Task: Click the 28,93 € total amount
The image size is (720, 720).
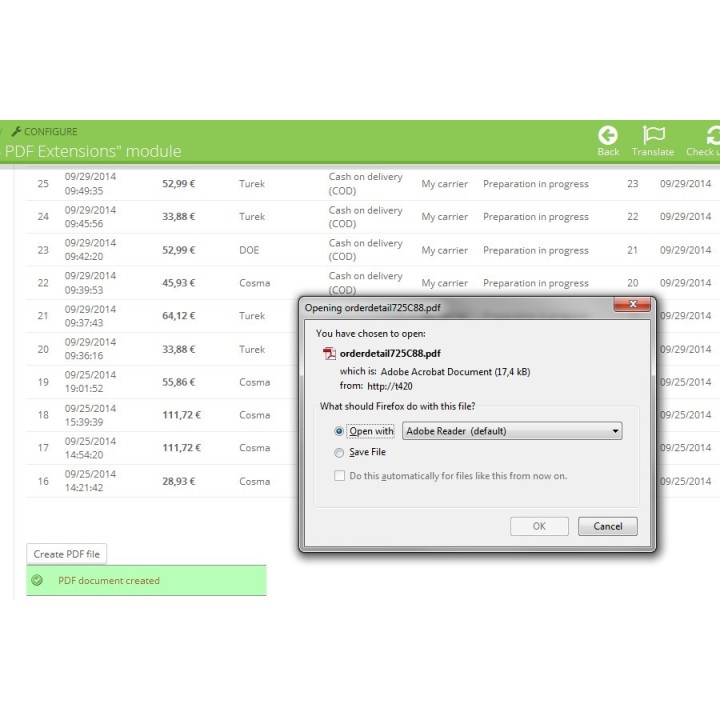Action: pyautogui.click(x=179, y=481)
